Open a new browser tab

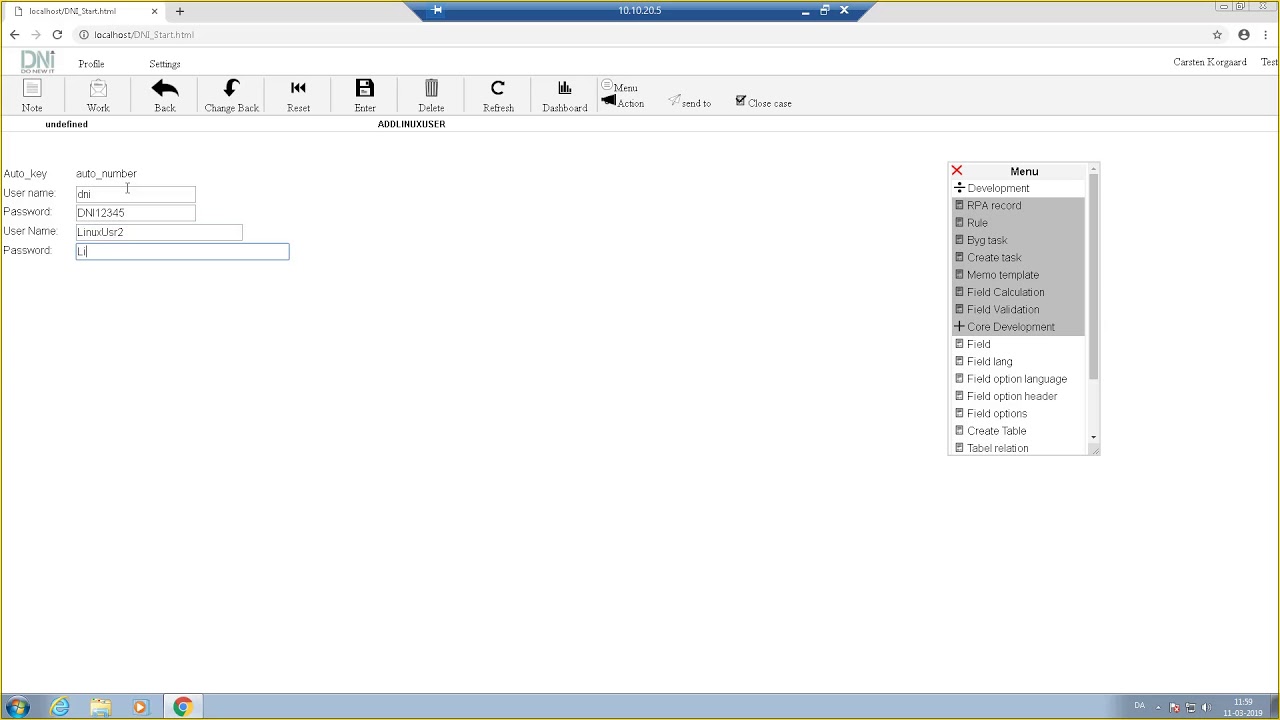click(180, 11)
